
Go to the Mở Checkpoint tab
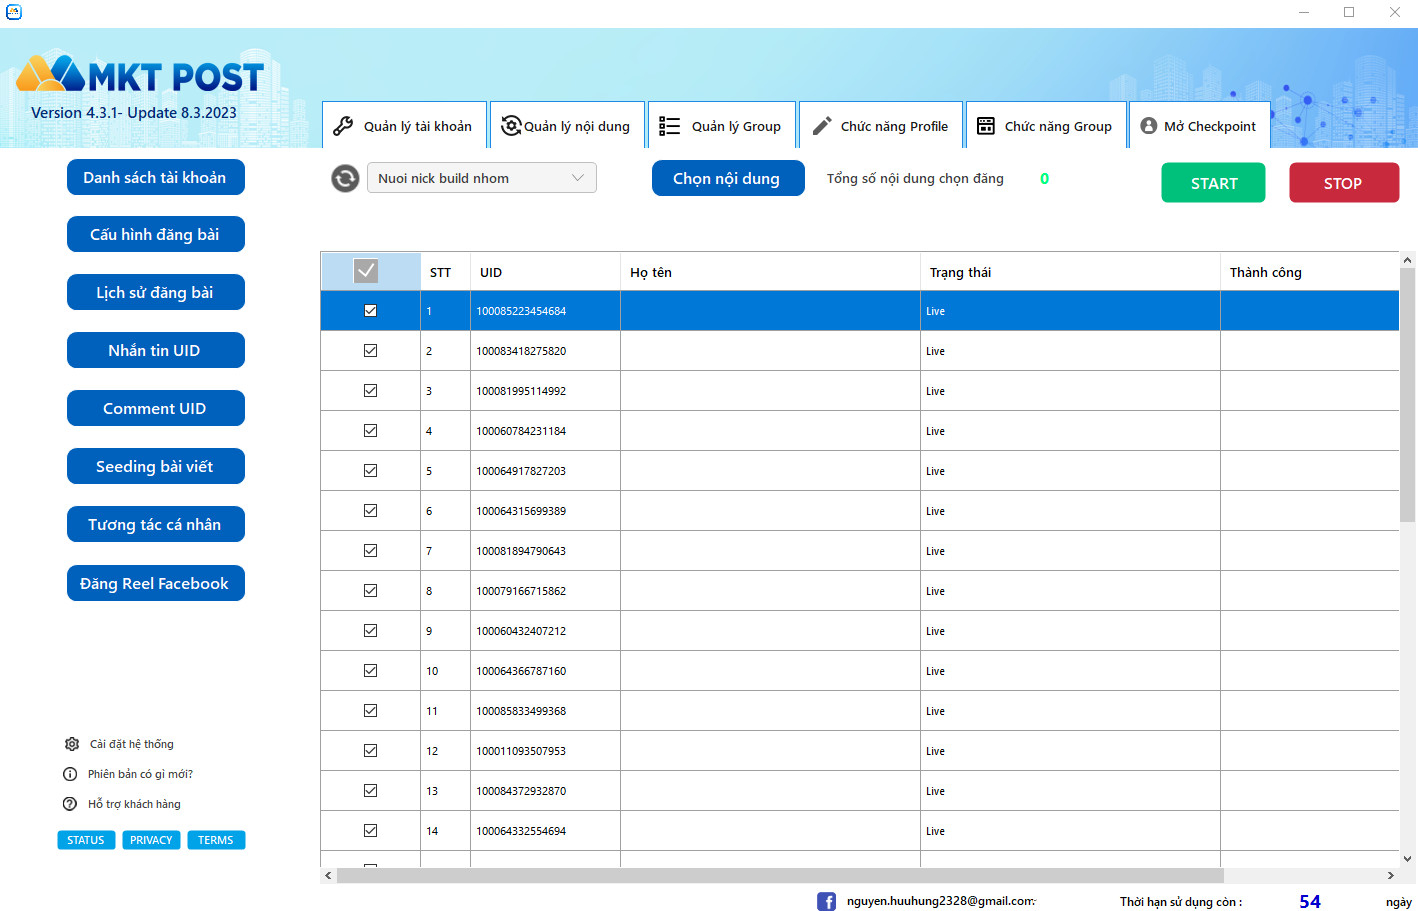coord(1200,125)
